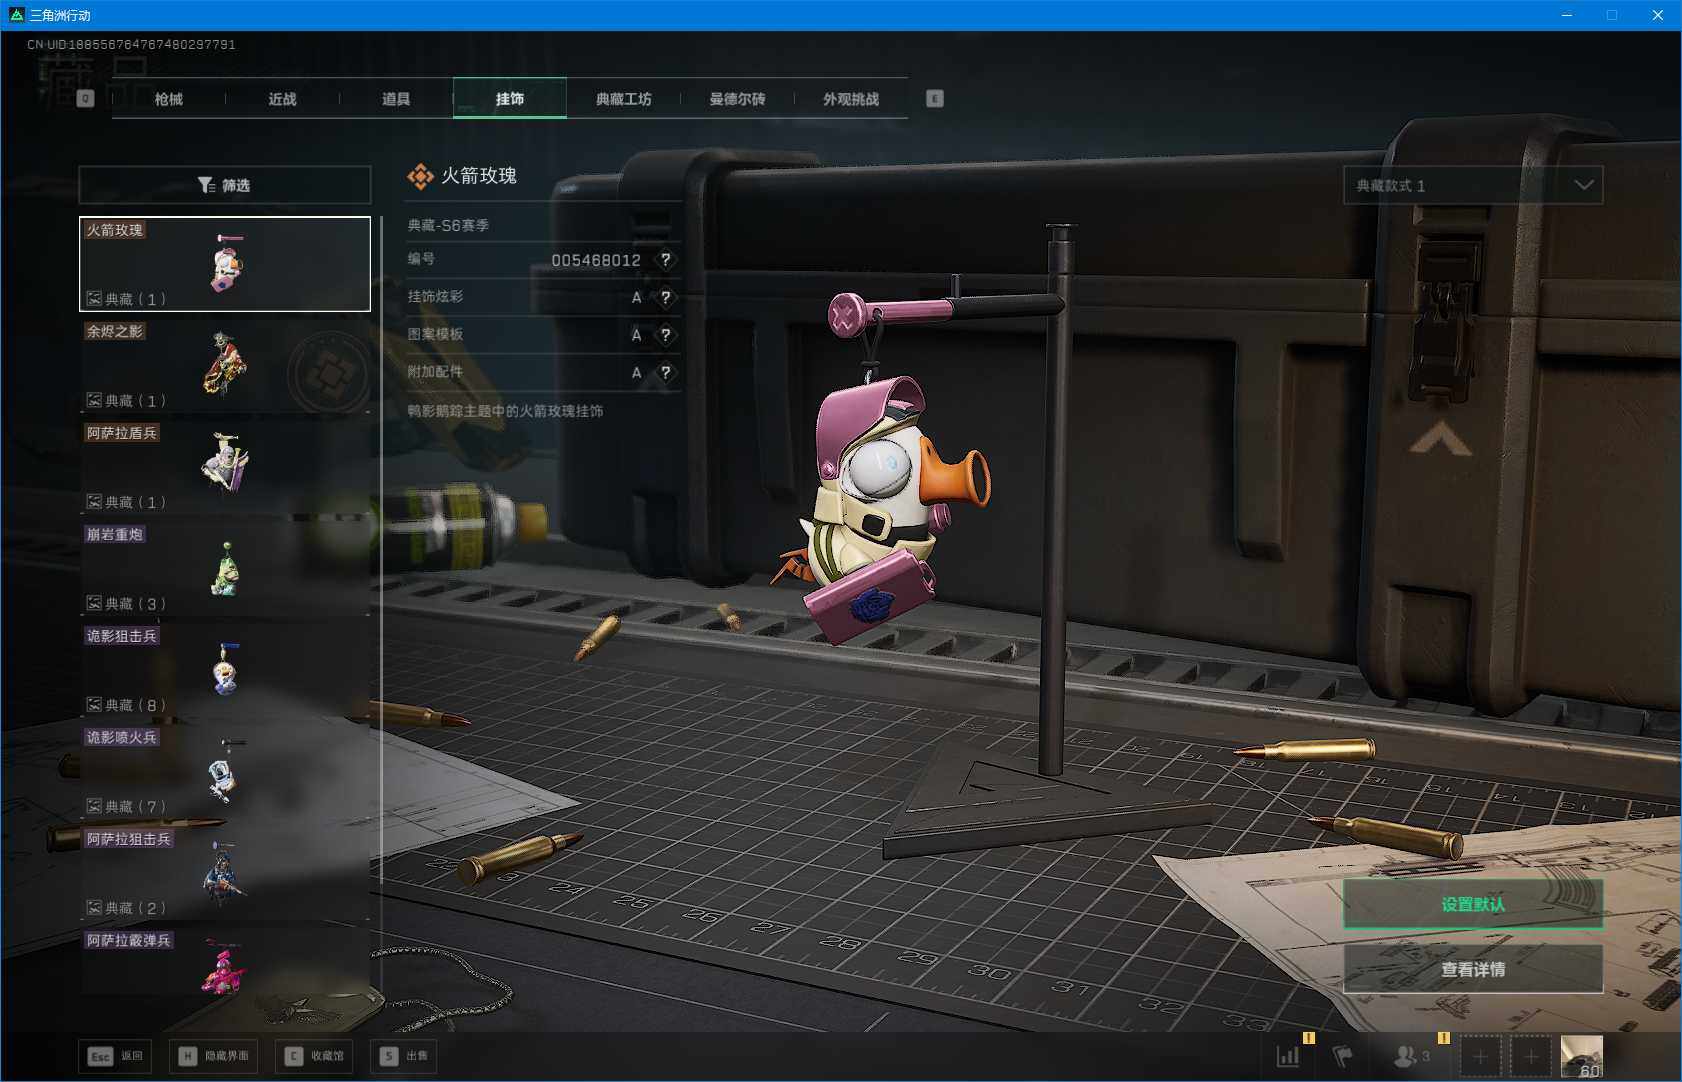Click the flag icon in bottom bar
The width and height of the screenshot is (1682, 1082).
tap(1342, 1056)
